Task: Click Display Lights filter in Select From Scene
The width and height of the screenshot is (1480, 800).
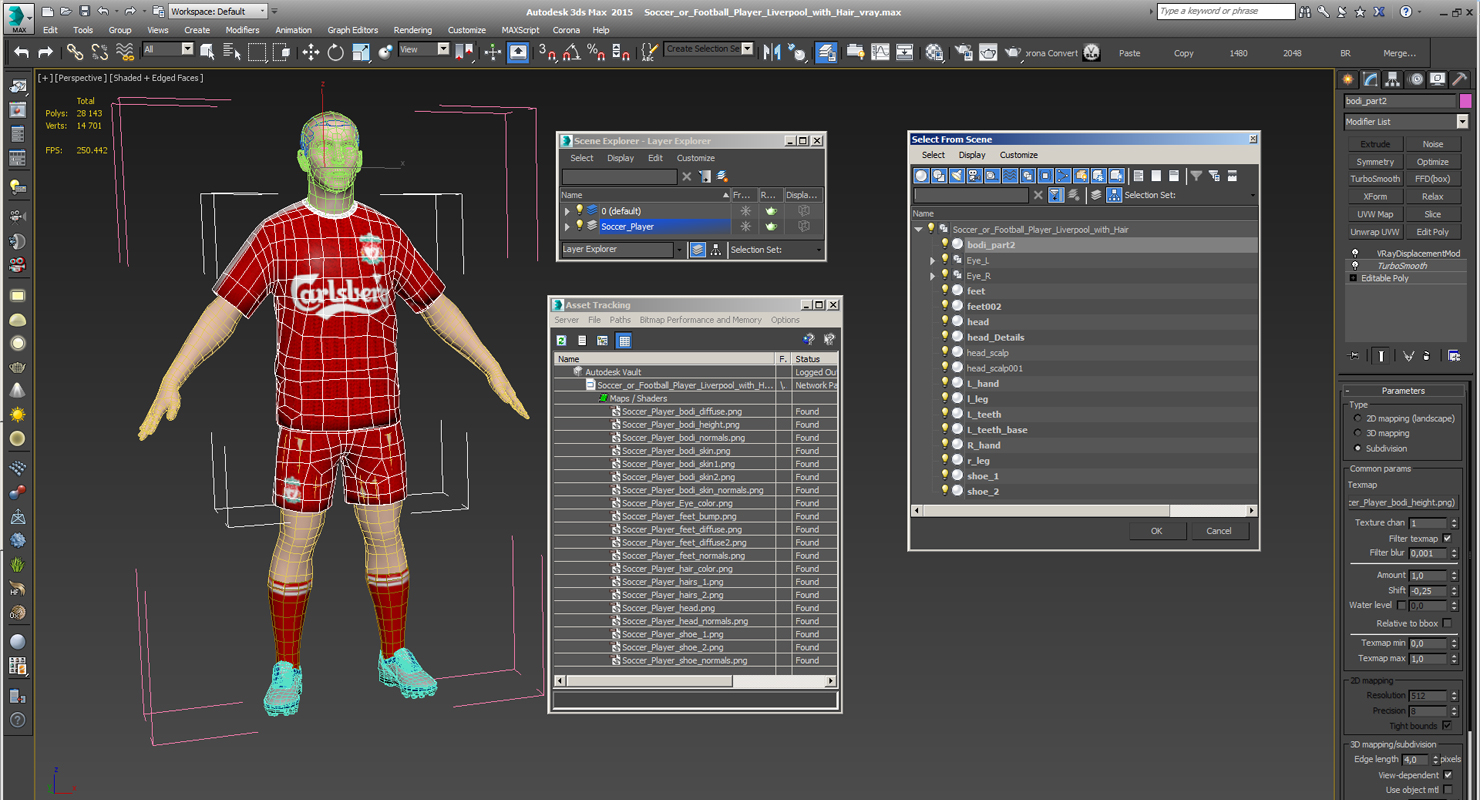Action: pyautogui.click(x=957, y=176)
